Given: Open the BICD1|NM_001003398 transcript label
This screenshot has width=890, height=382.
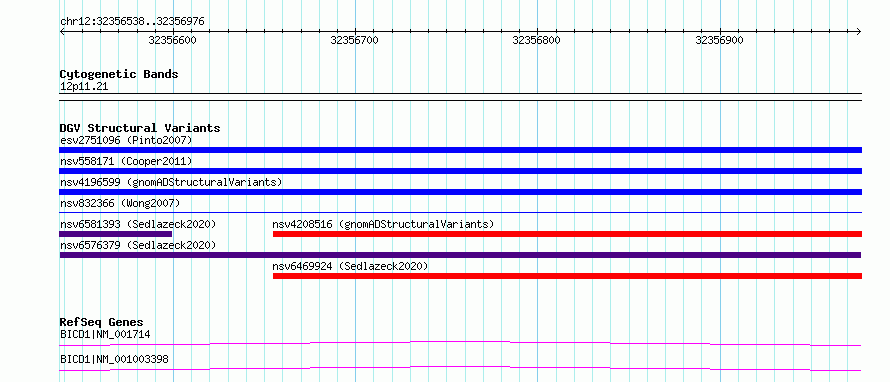Looking at the screenshot, I should coord(114,359).
